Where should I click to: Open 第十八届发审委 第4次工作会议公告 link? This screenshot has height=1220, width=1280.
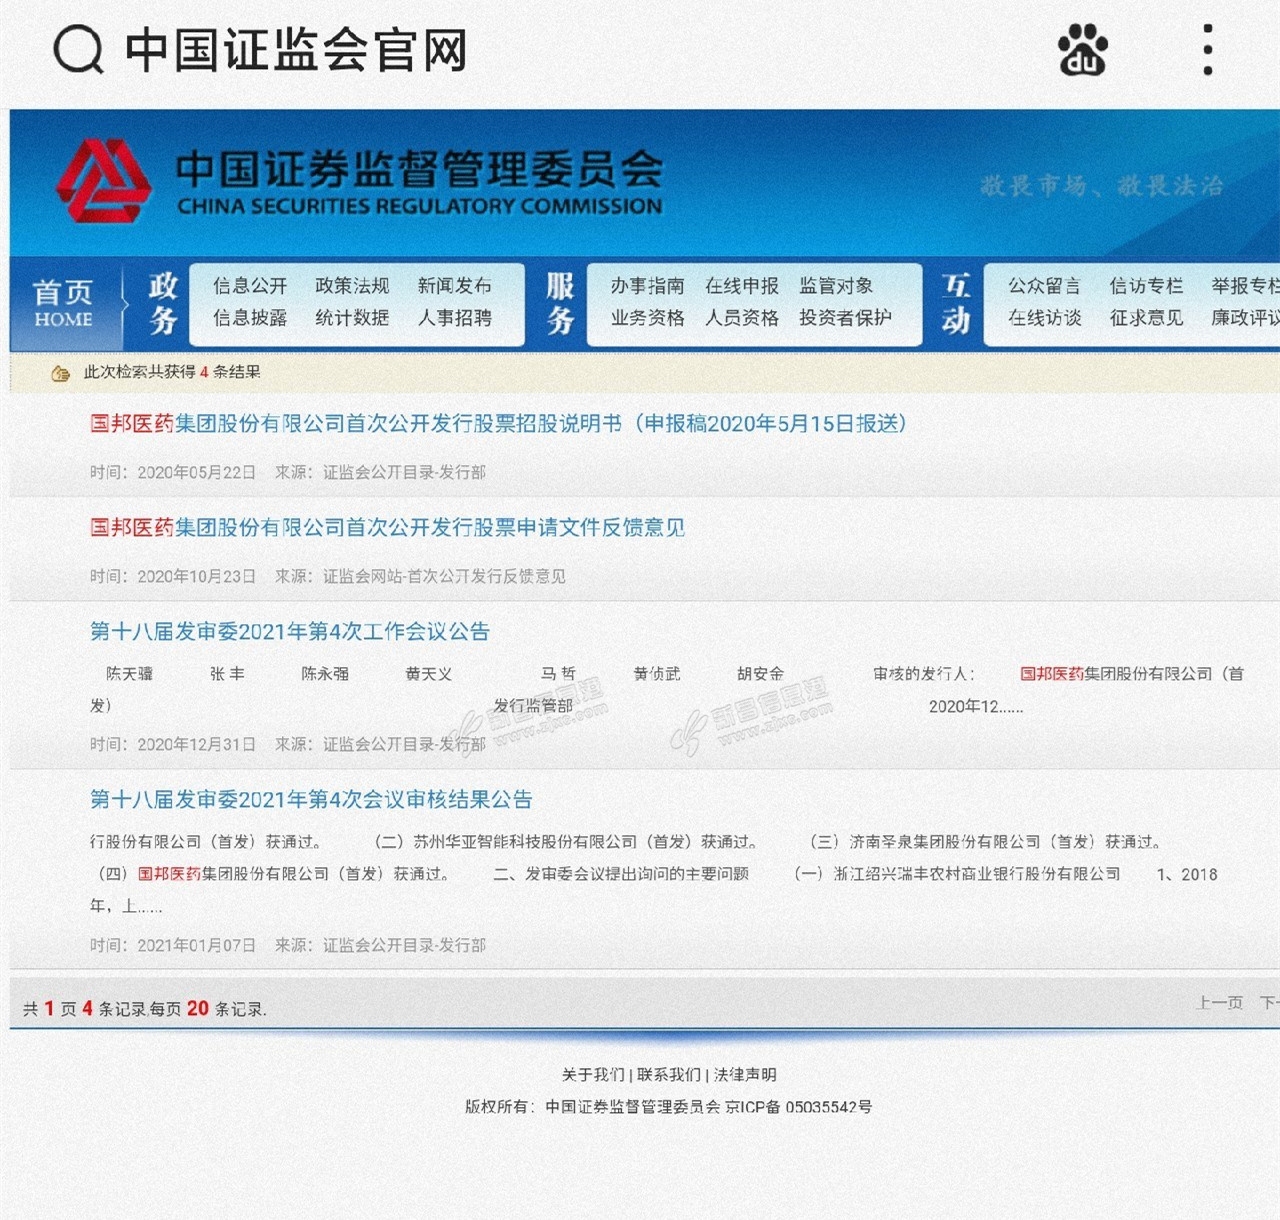290,632
